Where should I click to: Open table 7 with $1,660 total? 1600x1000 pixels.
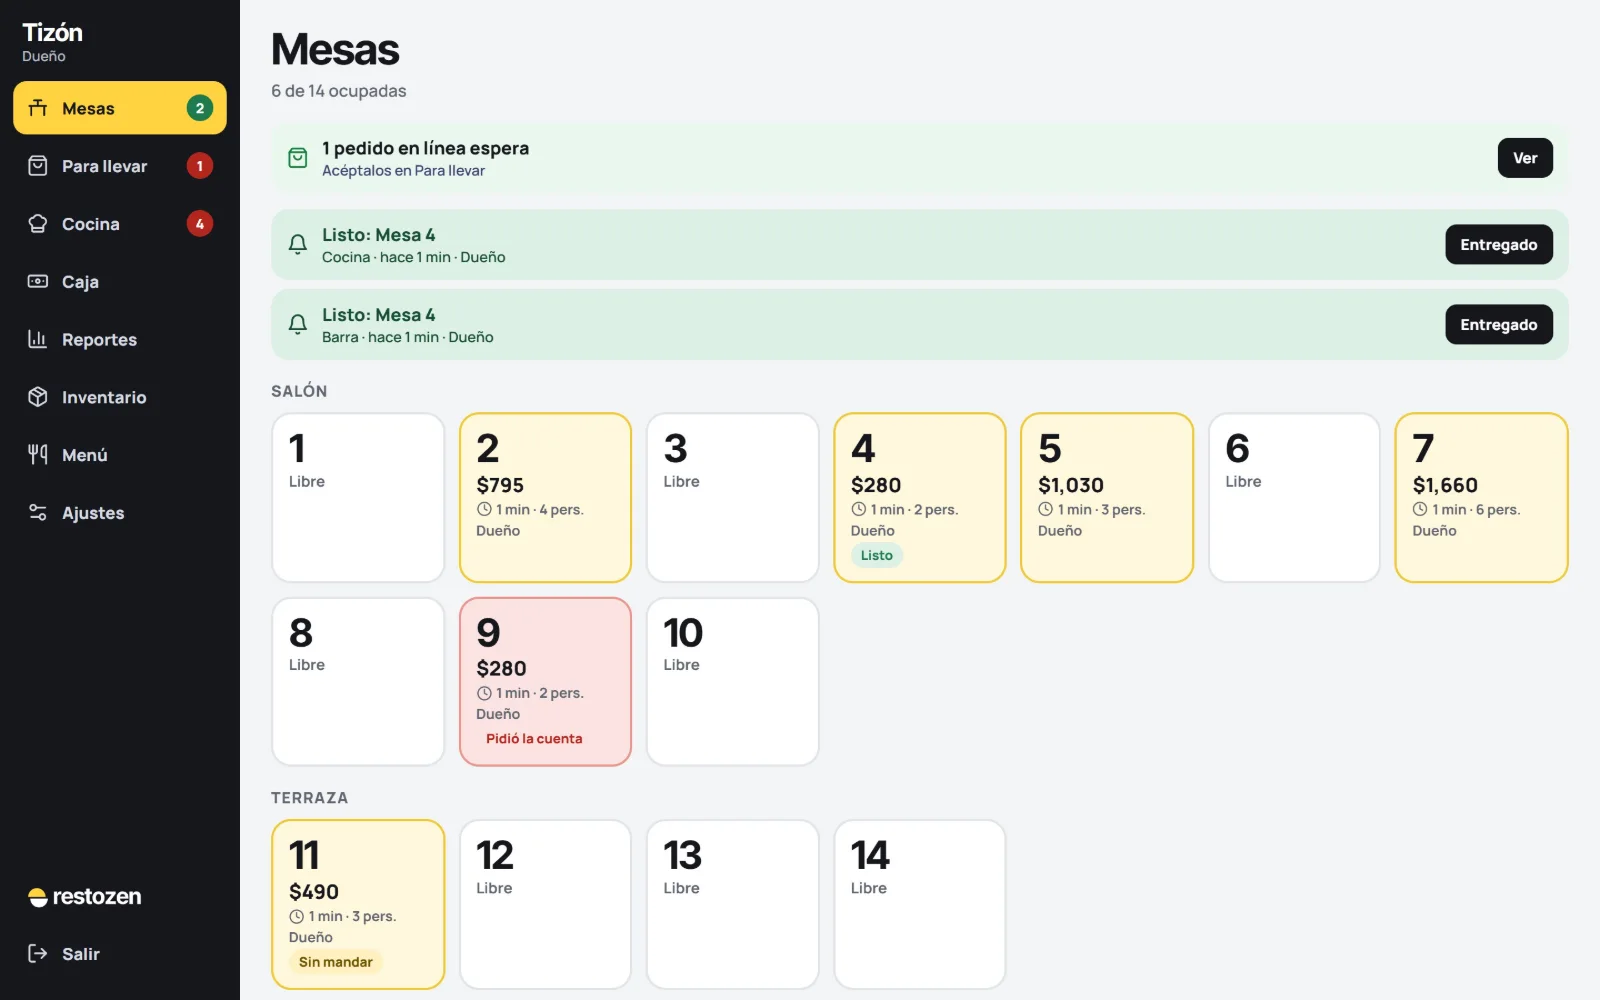(x=1482, y=498)
